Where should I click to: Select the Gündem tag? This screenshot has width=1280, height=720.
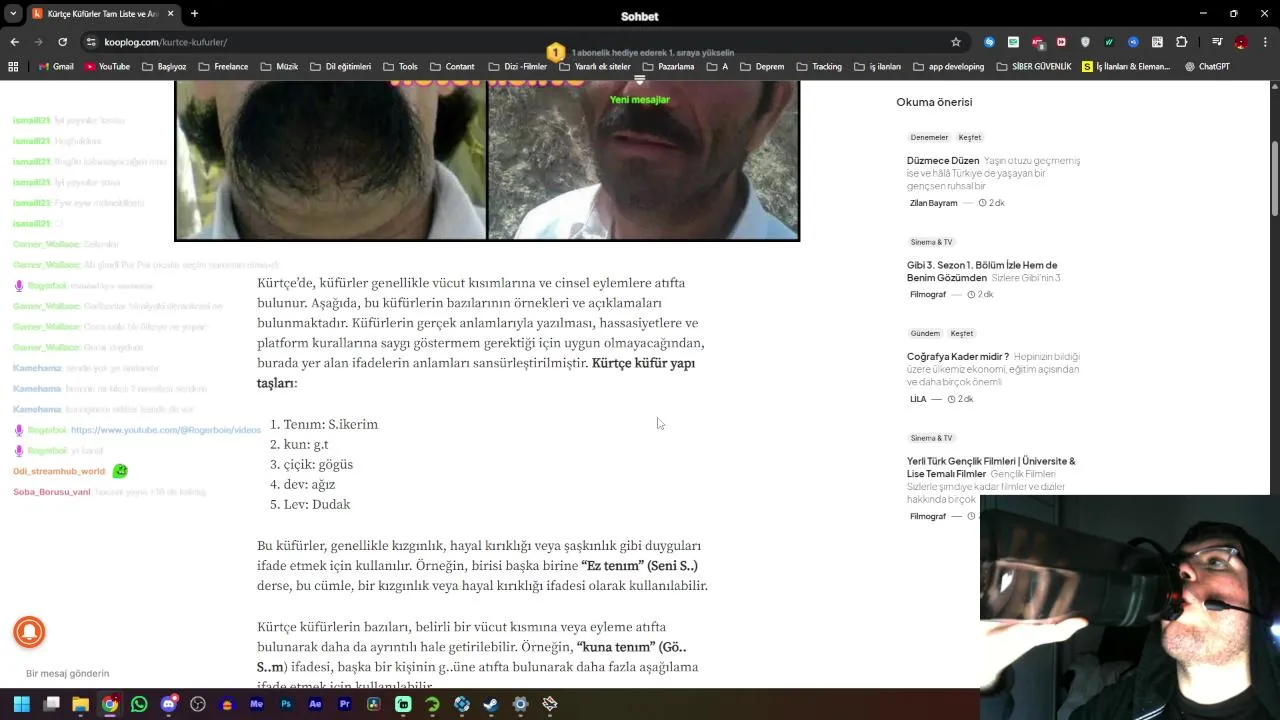[925, 333]
